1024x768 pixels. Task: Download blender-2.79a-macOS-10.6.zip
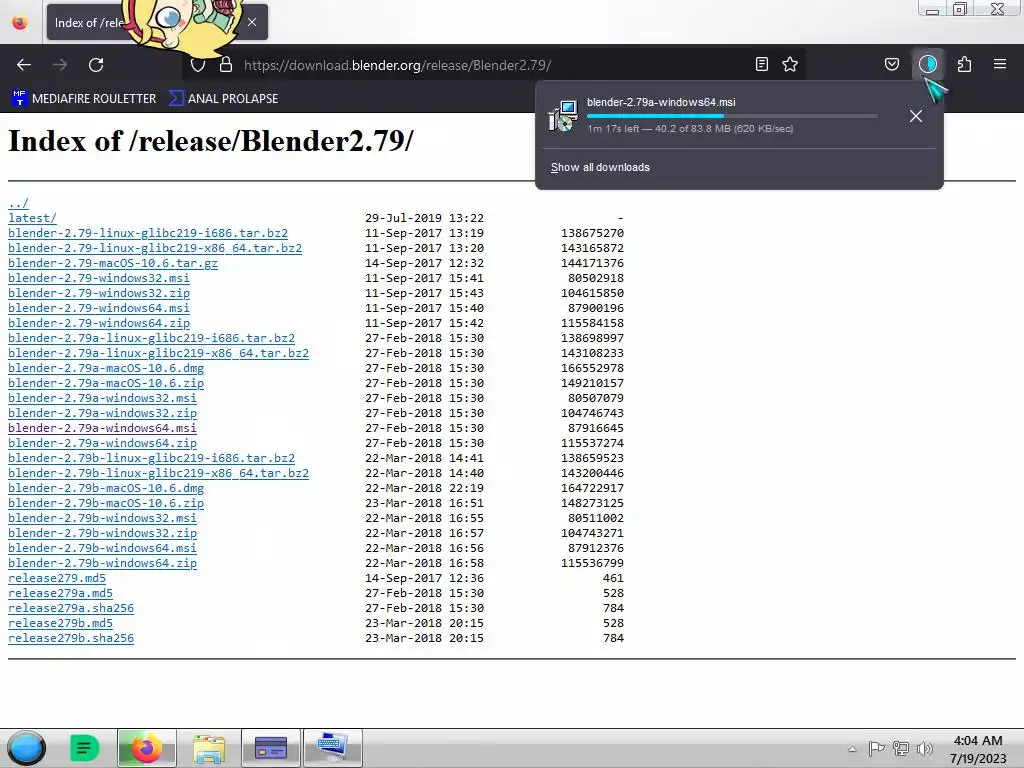pyautogui.click(x=106, y=383)
